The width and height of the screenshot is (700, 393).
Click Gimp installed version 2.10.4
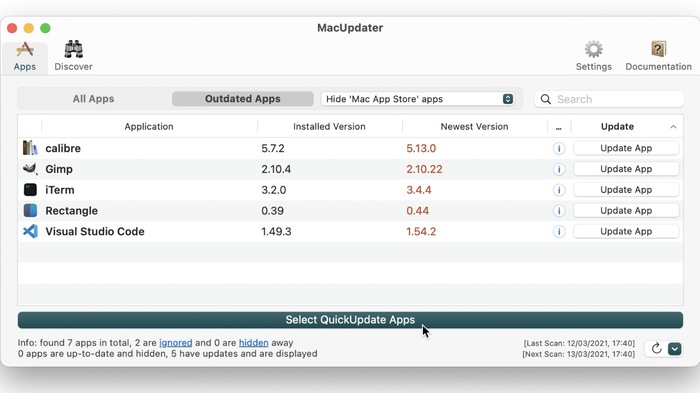coord(276,169)
